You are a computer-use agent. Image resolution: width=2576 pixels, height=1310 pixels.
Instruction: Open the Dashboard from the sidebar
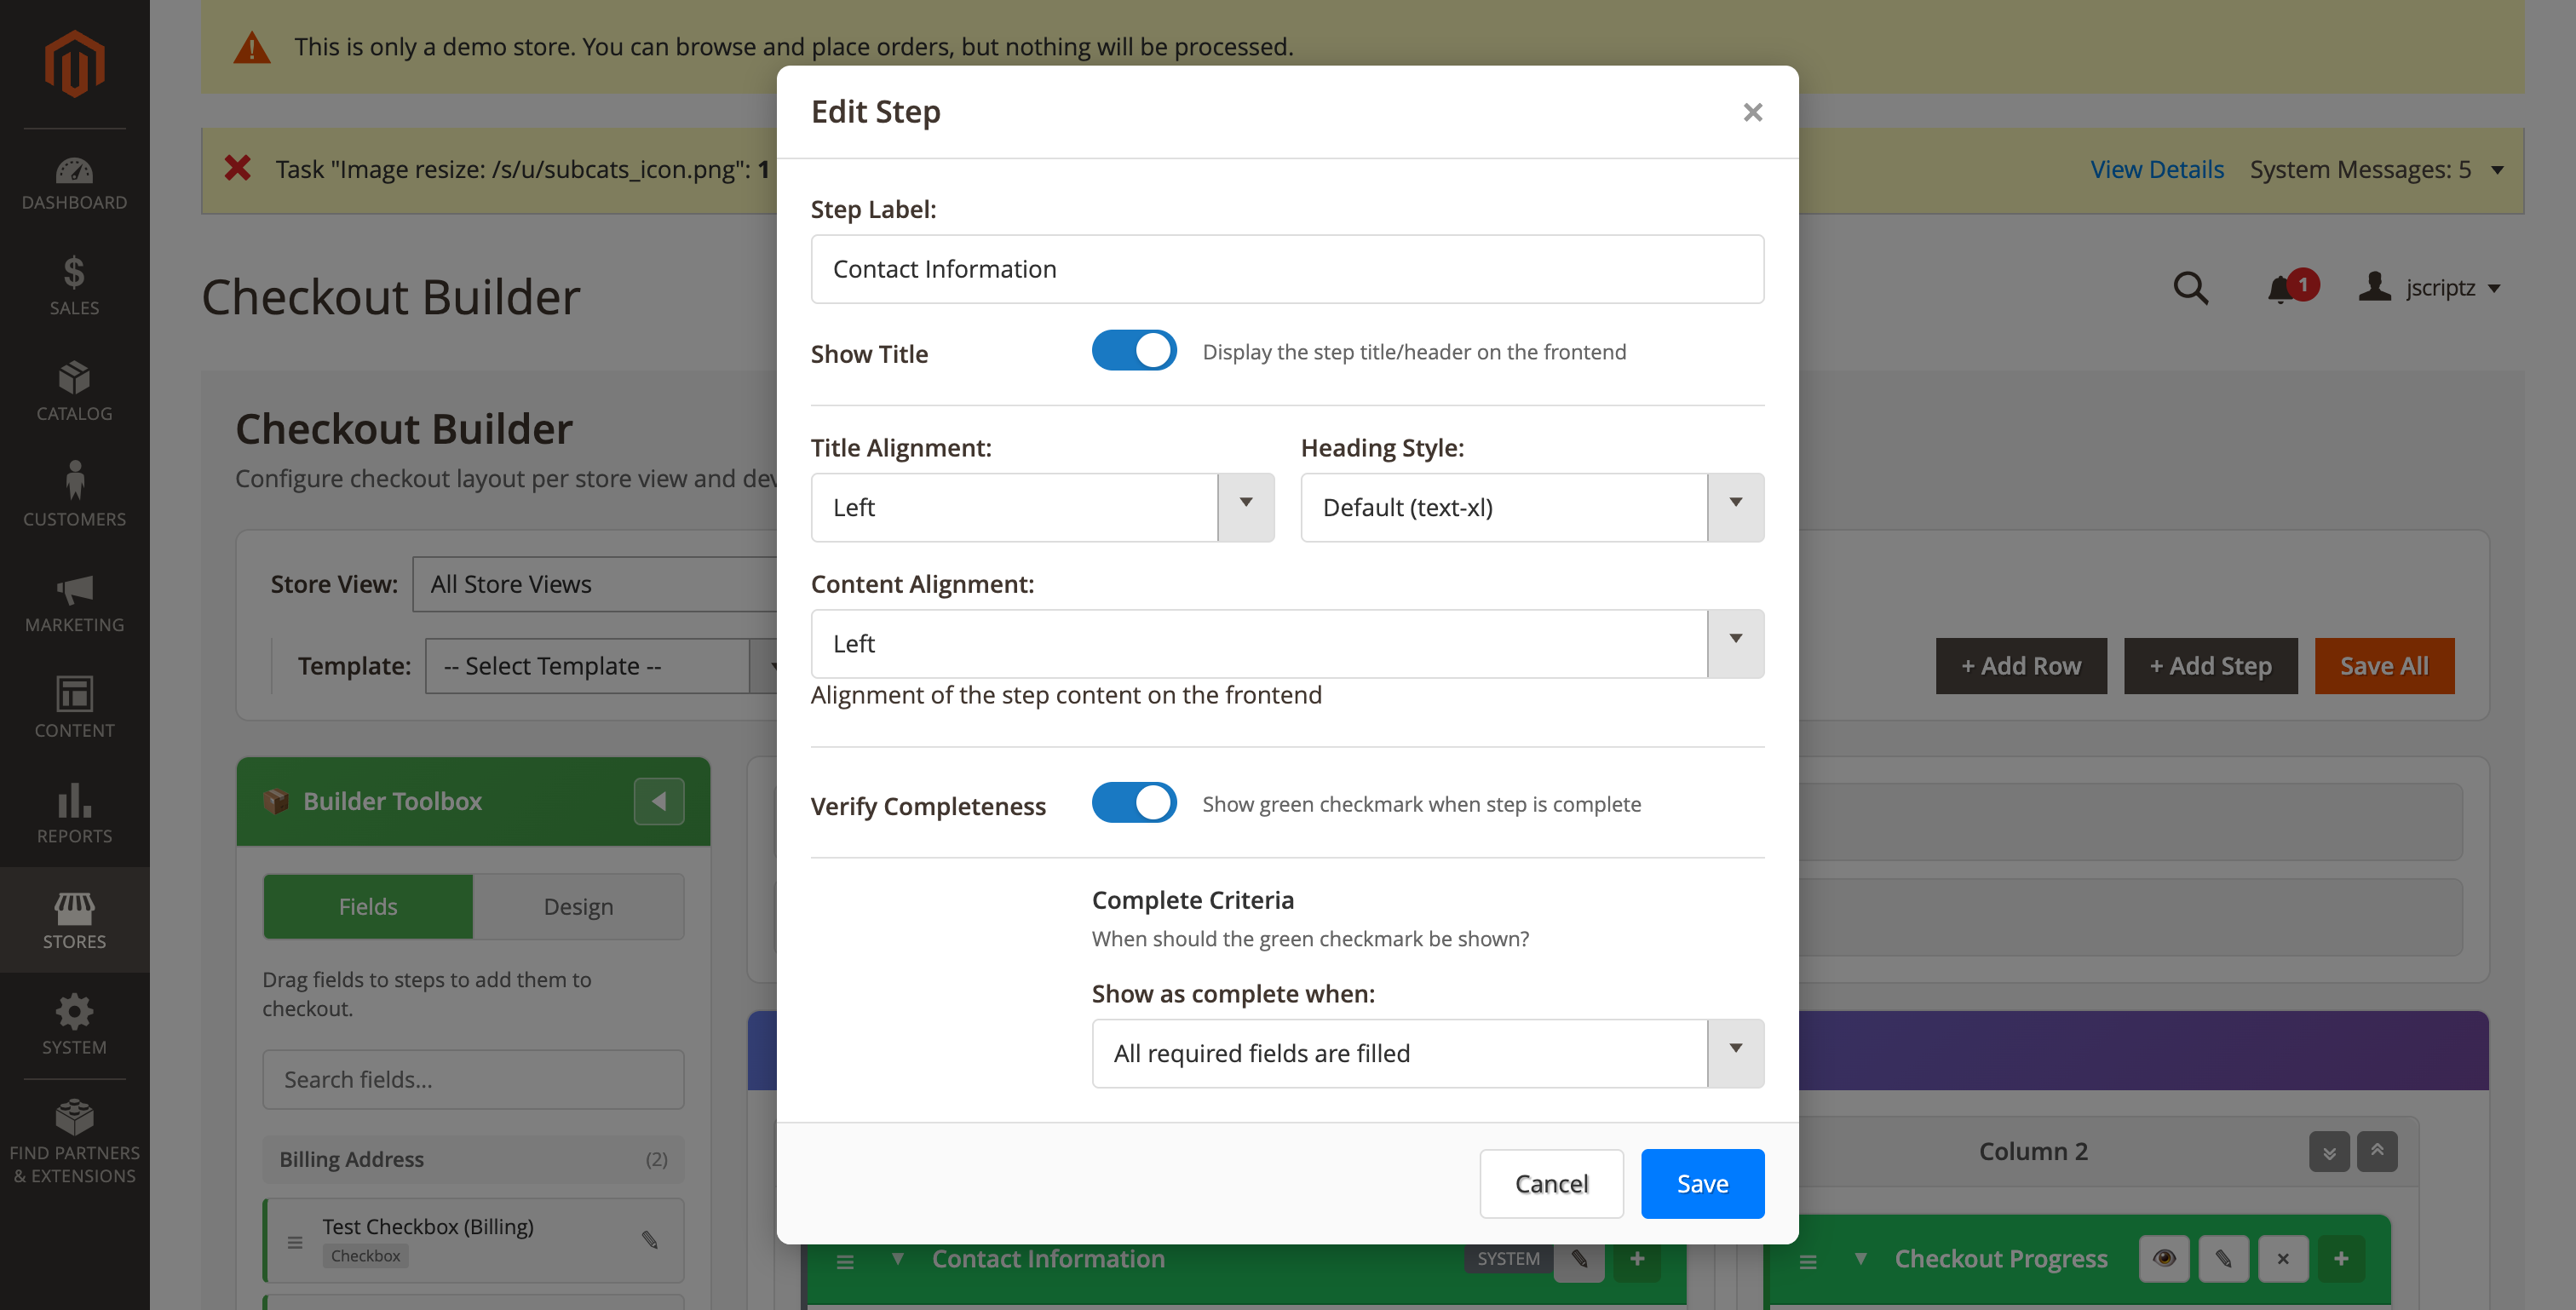pyautogui.click(x=74, y=180)
